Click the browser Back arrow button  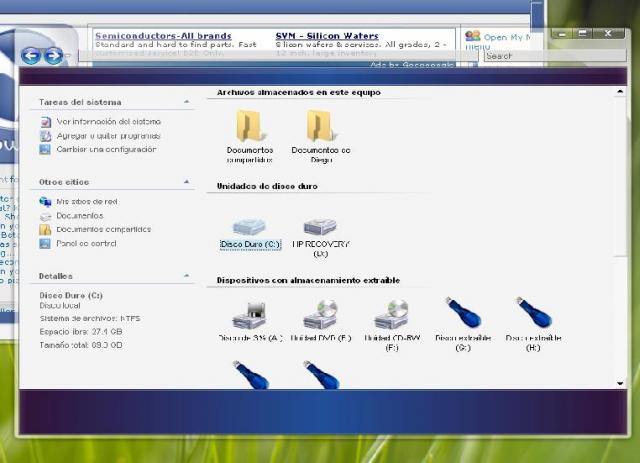[x=31, y=56]
